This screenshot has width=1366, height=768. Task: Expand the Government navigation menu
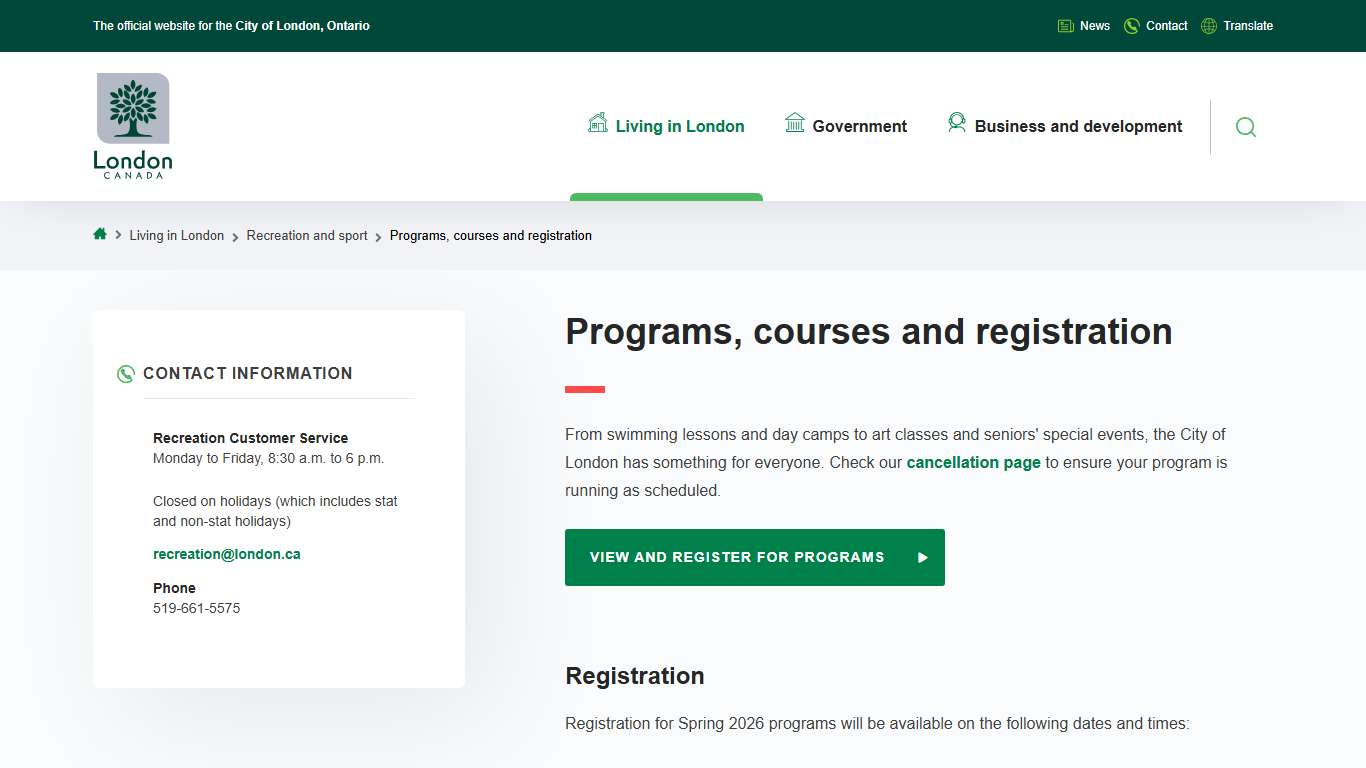pyautogui.click(x=858, y=126)
